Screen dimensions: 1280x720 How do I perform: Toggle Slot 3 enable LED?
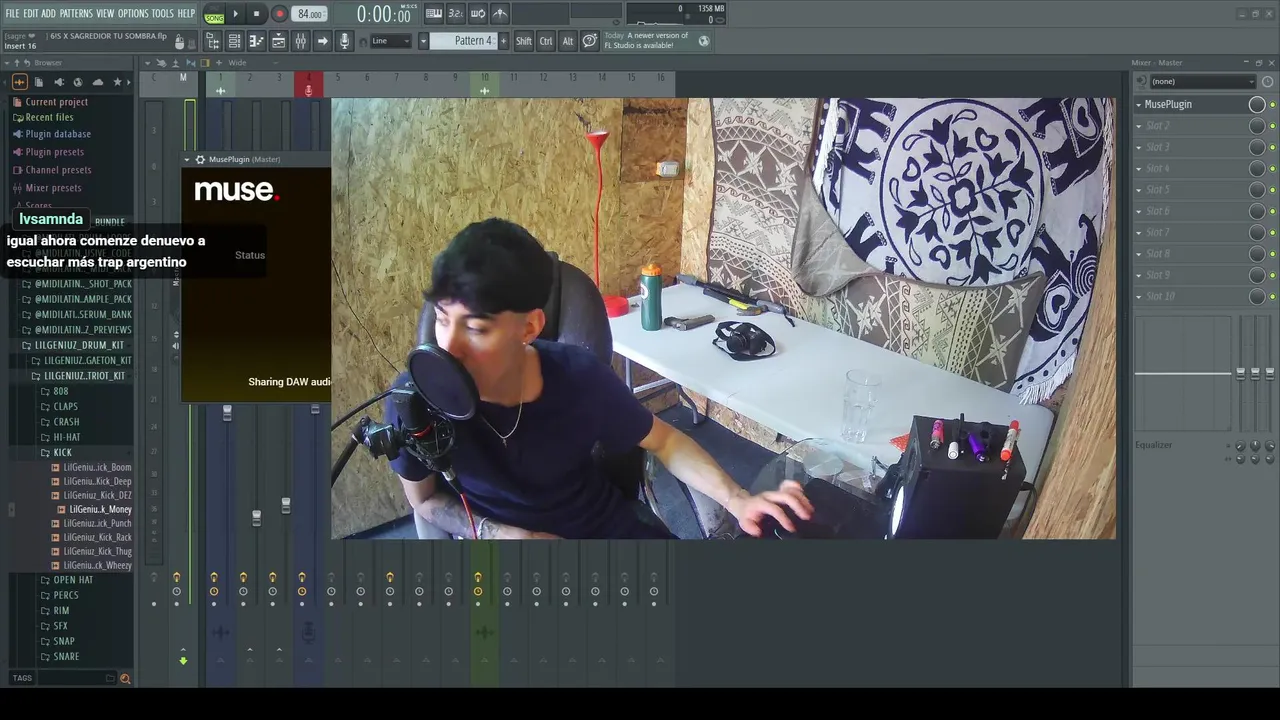[x=1272, y=147]
